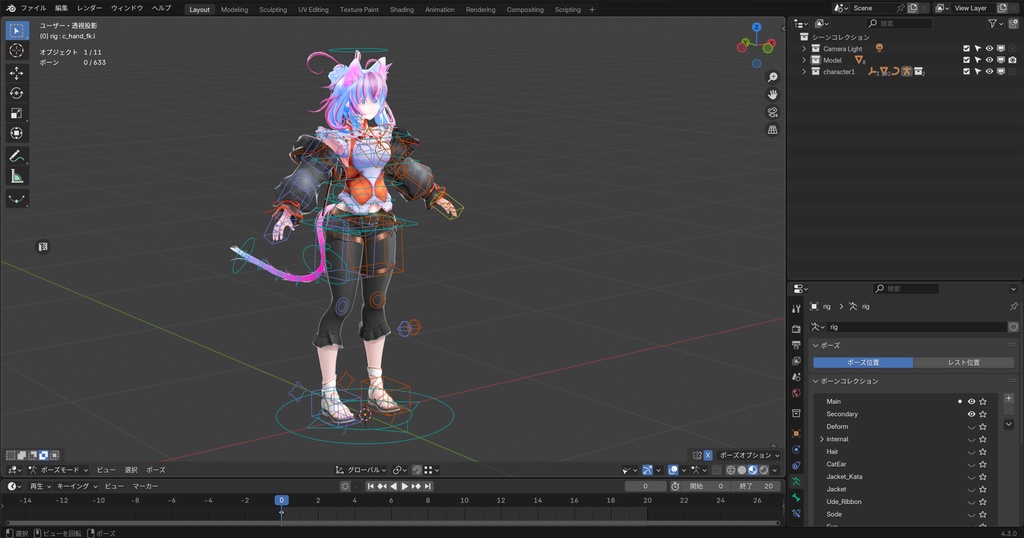Jump to the first frame startpoint
The image size is (1024, 538).
pyautogui.click(x=370, y=486)
